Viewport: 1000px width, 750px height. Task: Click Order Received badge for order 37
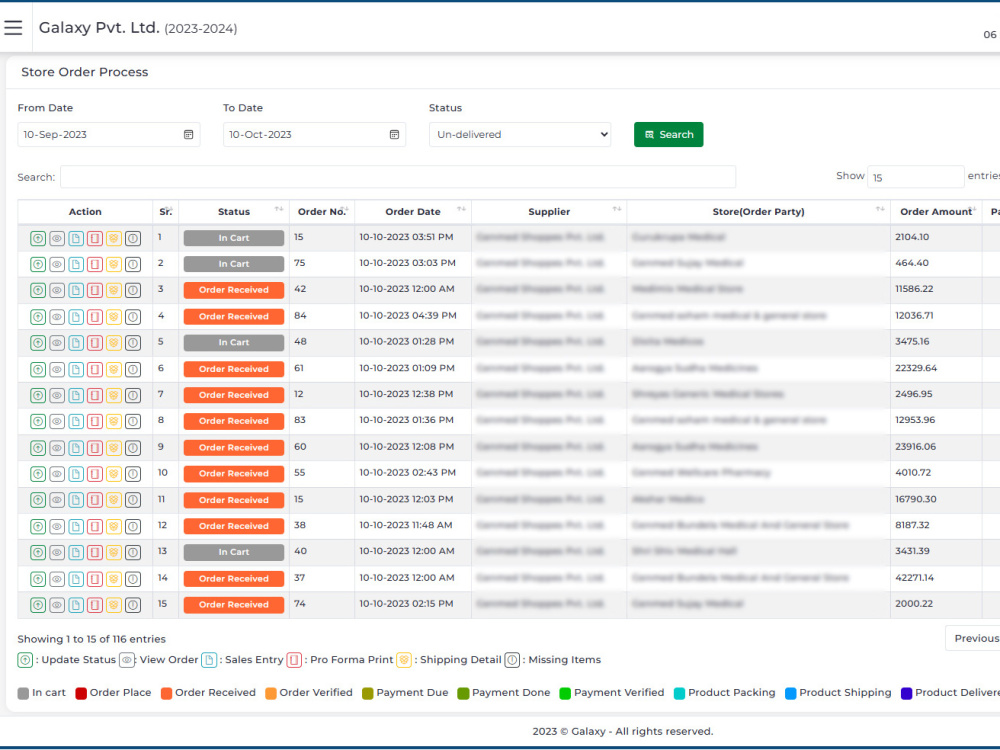[x=233, y=579]
